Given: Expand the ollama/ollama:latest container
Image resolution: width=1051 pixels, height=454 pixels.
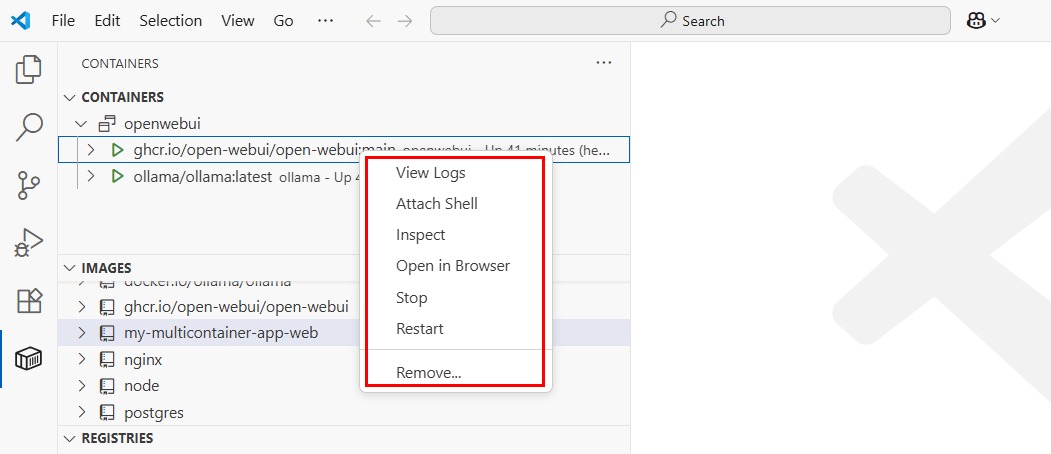Looking at the screenshot, I should pyautogui.click(x=91, y=176).
